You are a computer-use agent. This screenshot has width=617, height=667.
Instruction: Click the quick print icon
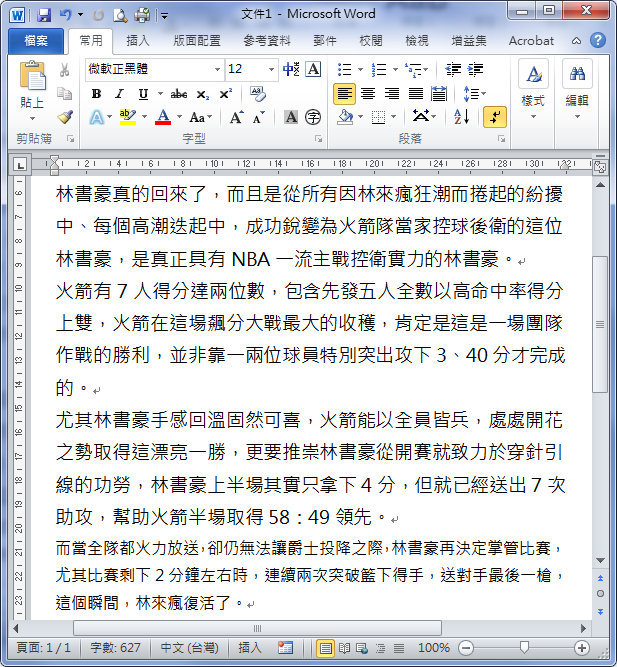[142, 16]
